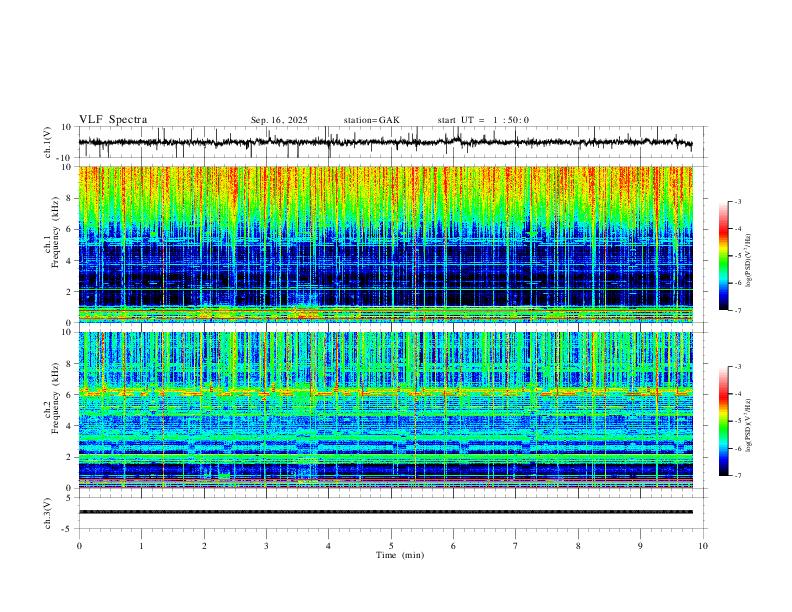The width and height of the screenshot is (792, 612).
Task: Click the upper colorbar log(PSD) label
Action: pyautogui.click(x=748, y=261)
